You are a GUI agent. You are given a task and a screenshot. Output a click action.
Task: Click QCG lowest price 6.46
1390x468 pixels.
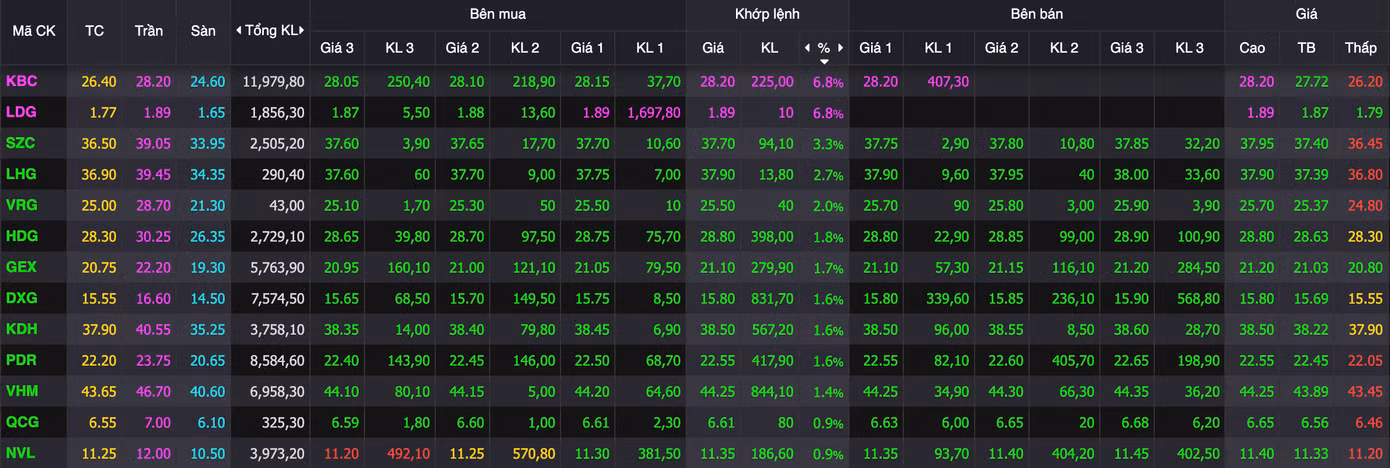coord(1369,423)
